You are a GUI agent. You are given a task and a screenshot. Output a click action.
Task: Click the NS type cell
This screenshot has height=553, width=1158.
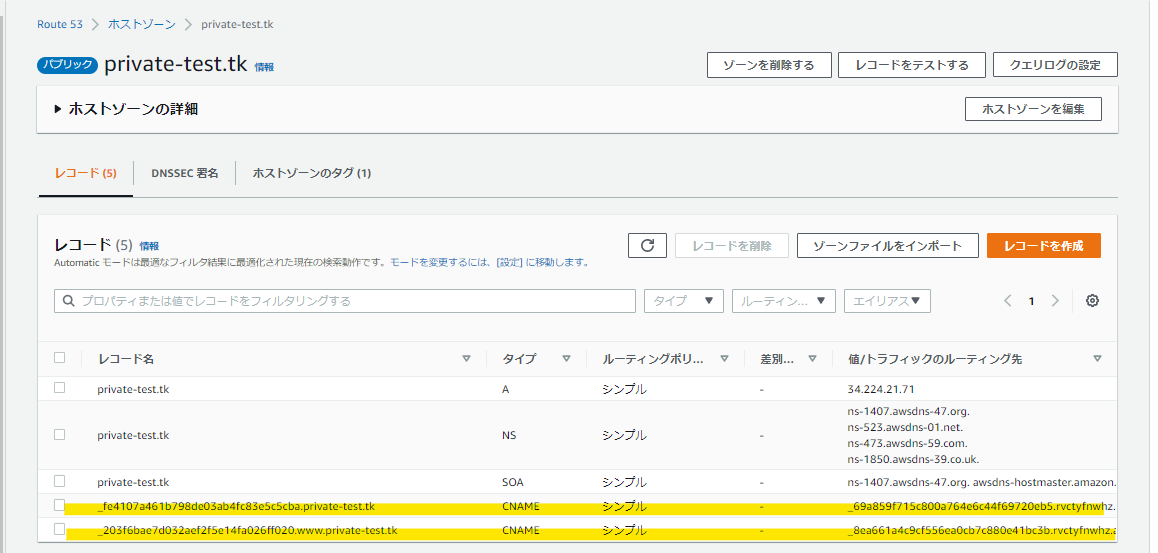pyautogui.click(x=509, y=436)
